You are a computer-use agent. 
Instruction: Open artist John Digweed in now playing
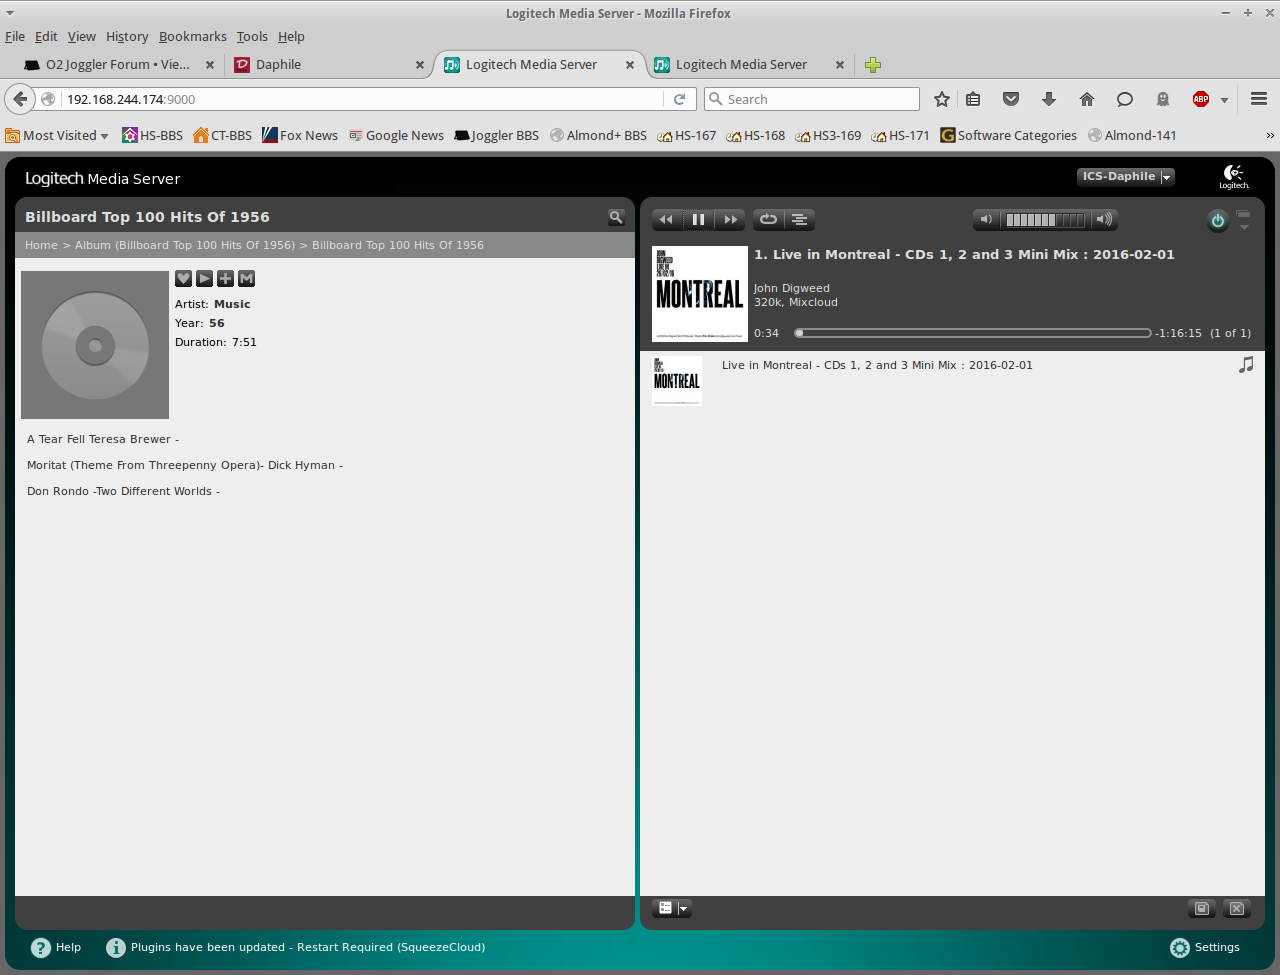click(x=792, y=288)
